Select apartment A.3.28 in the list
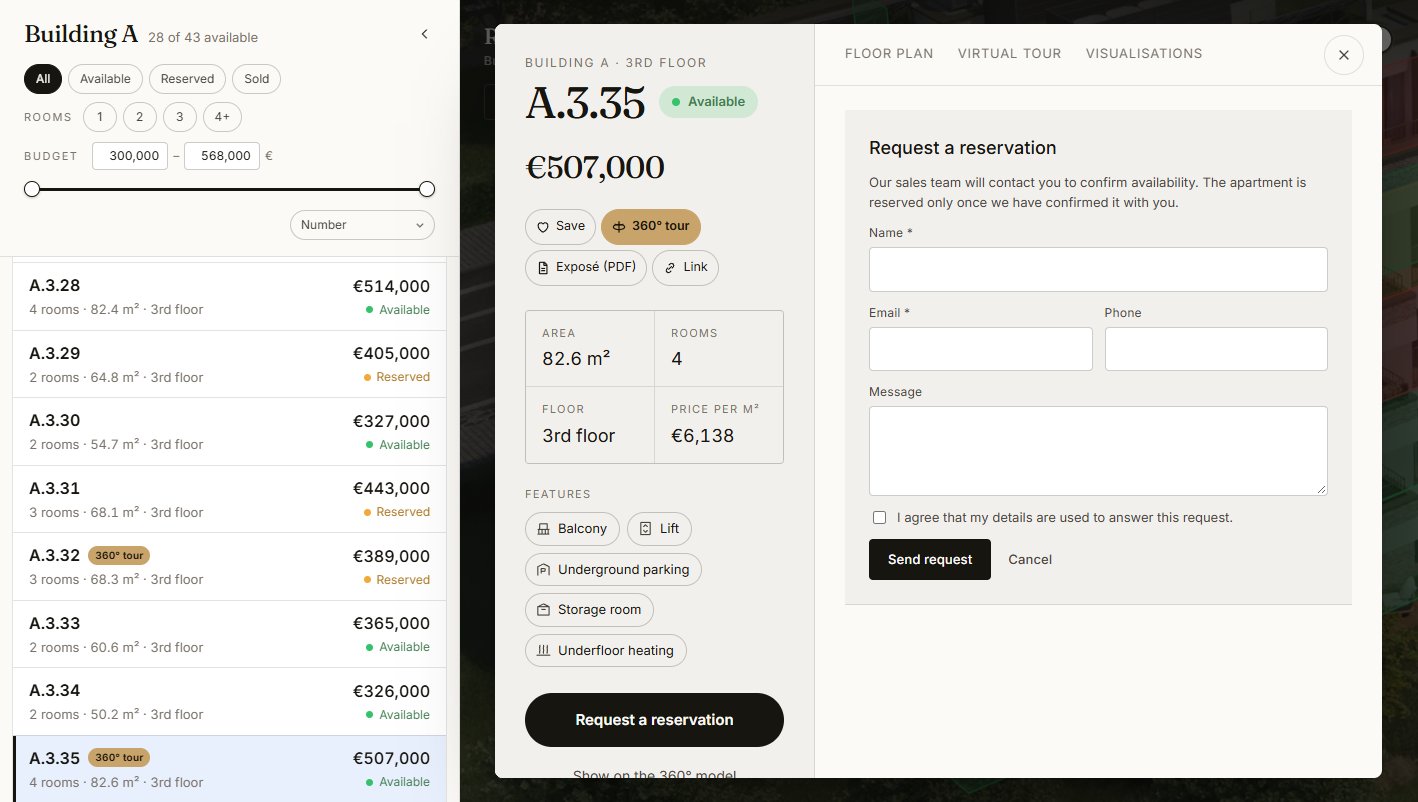This screenshot has height=802, width=1418. [x=229, y=297]
